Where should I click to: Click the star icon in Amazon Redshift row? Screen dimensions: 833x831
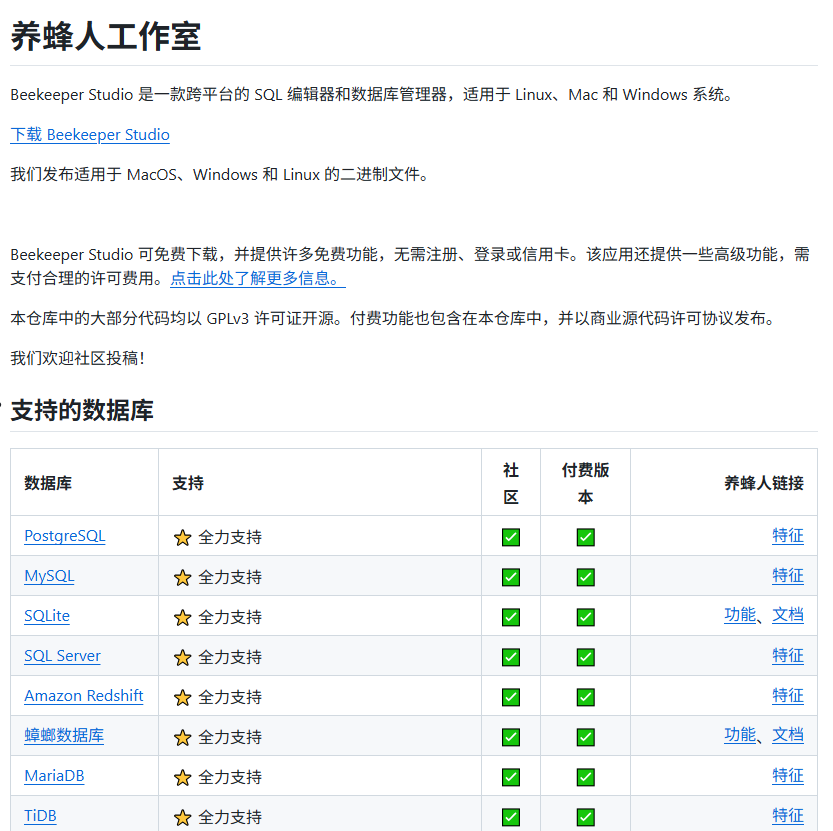tap(182, 698)
